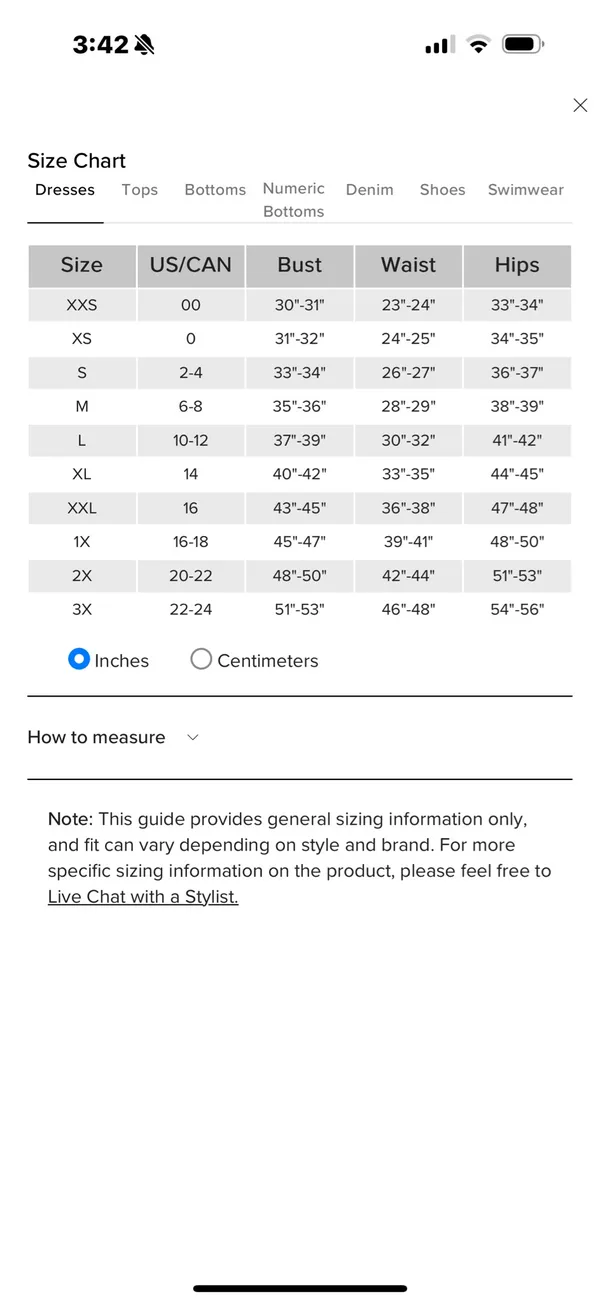Open the Swimwear size tab
This screenshot has height=1303, width=600.
(526, 189)
